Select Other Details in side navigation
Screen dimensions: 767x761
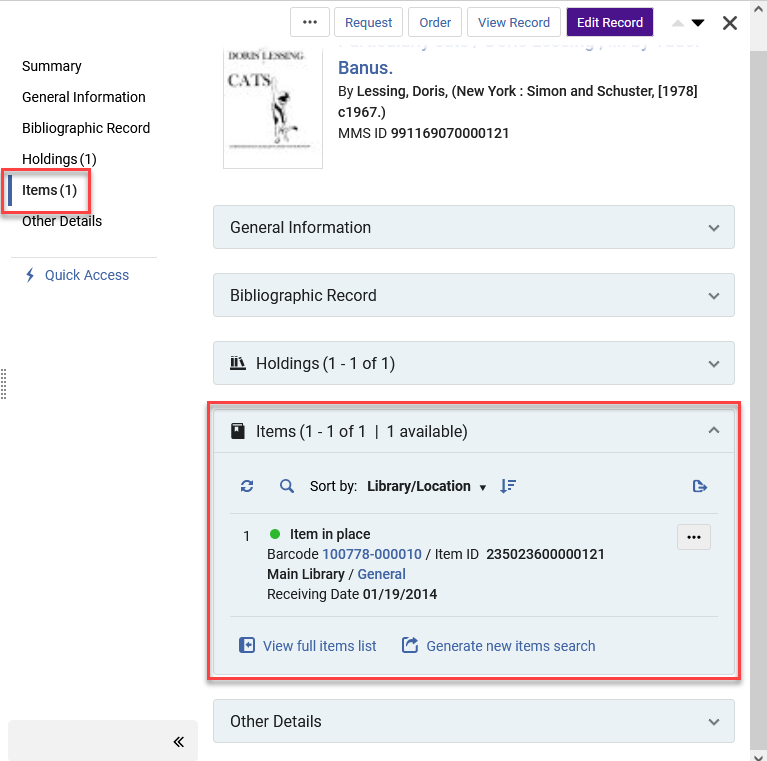(62, 222)
